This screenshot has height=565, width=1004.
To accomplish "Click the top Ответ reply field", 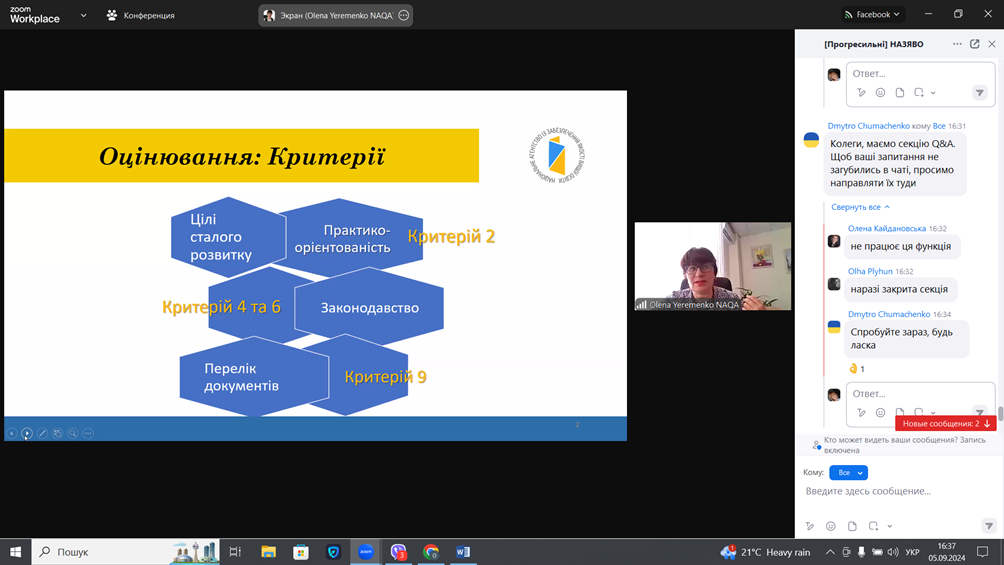I will coord(920,73).
